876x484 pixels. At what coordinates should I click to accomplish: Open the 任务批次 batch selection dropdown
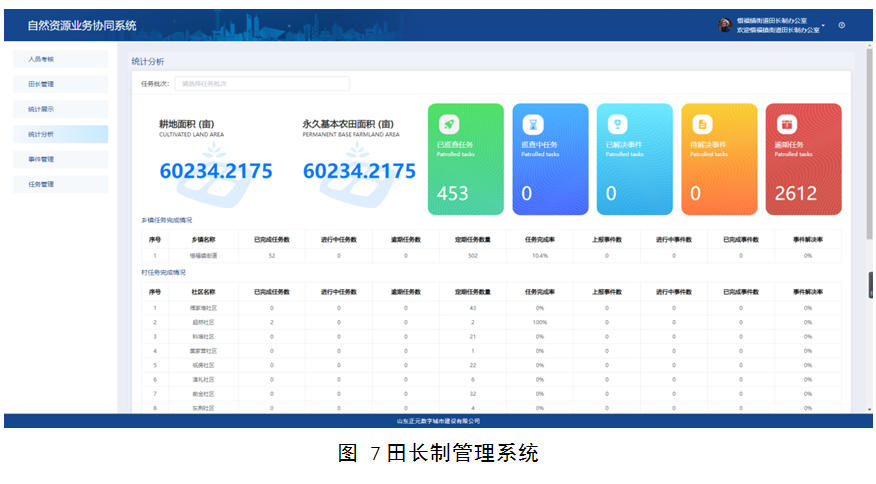(262, 84)
